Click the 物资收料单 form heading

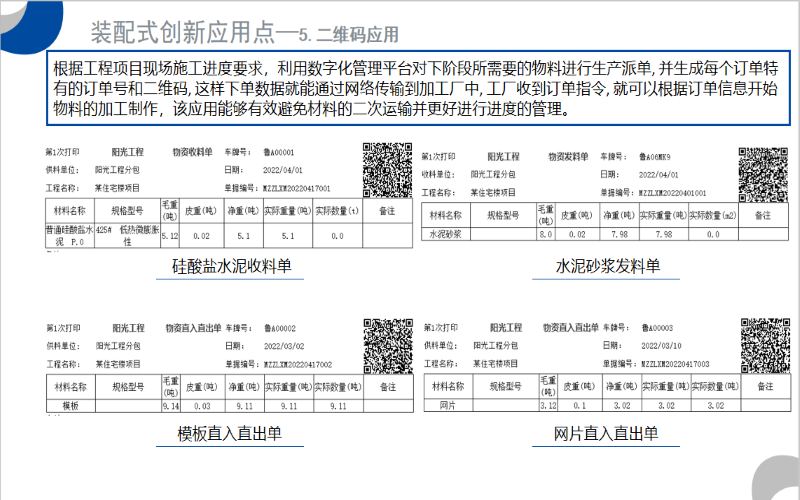point(192,152)
